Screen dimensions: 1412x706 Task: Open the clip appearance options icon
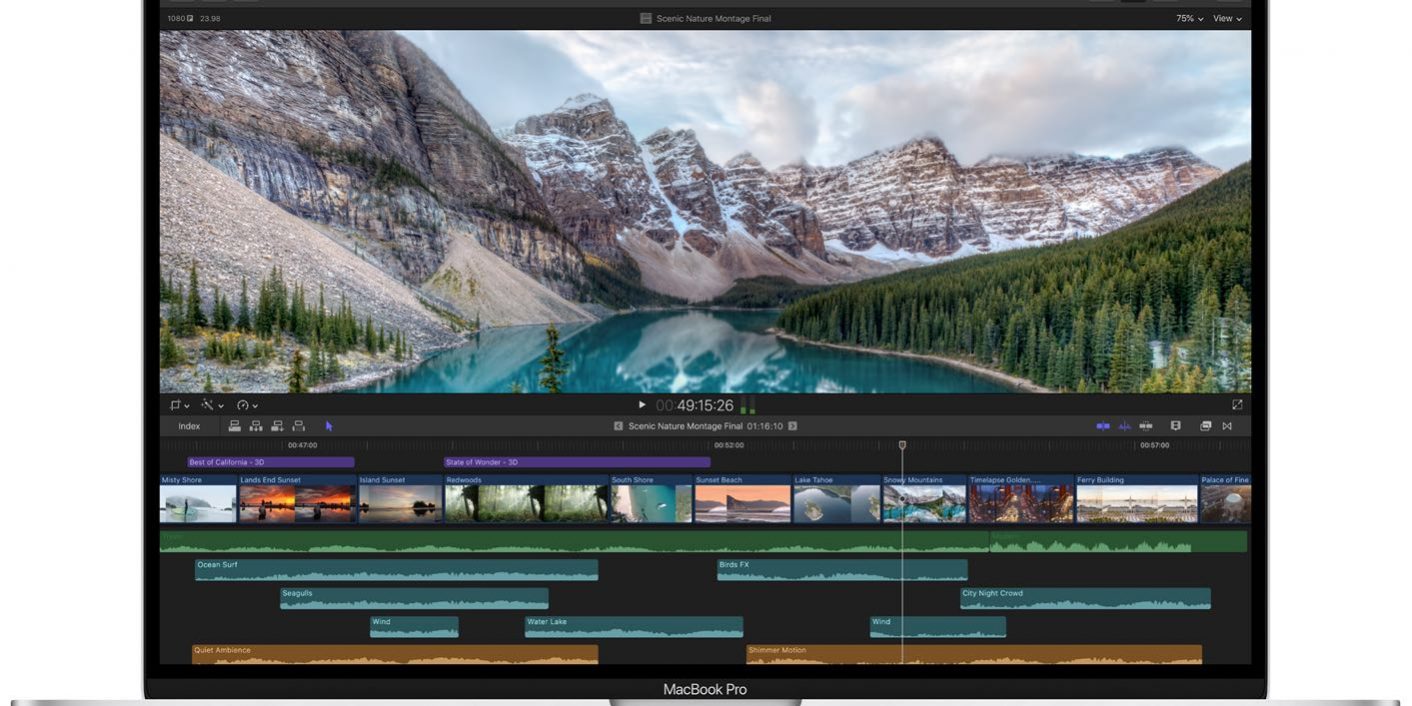click(x=1175, y=426)
